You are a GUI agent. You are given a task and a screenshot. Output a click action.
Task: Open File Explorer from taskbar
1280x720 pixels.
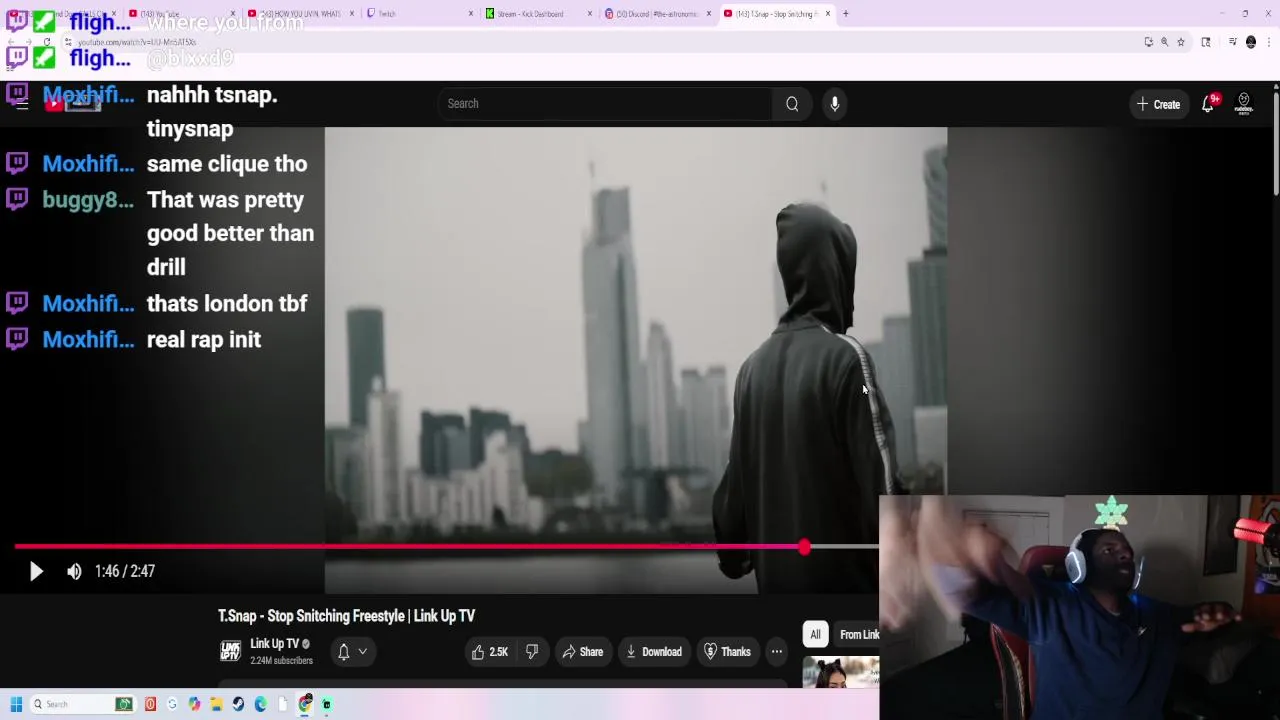click(216, 704)
